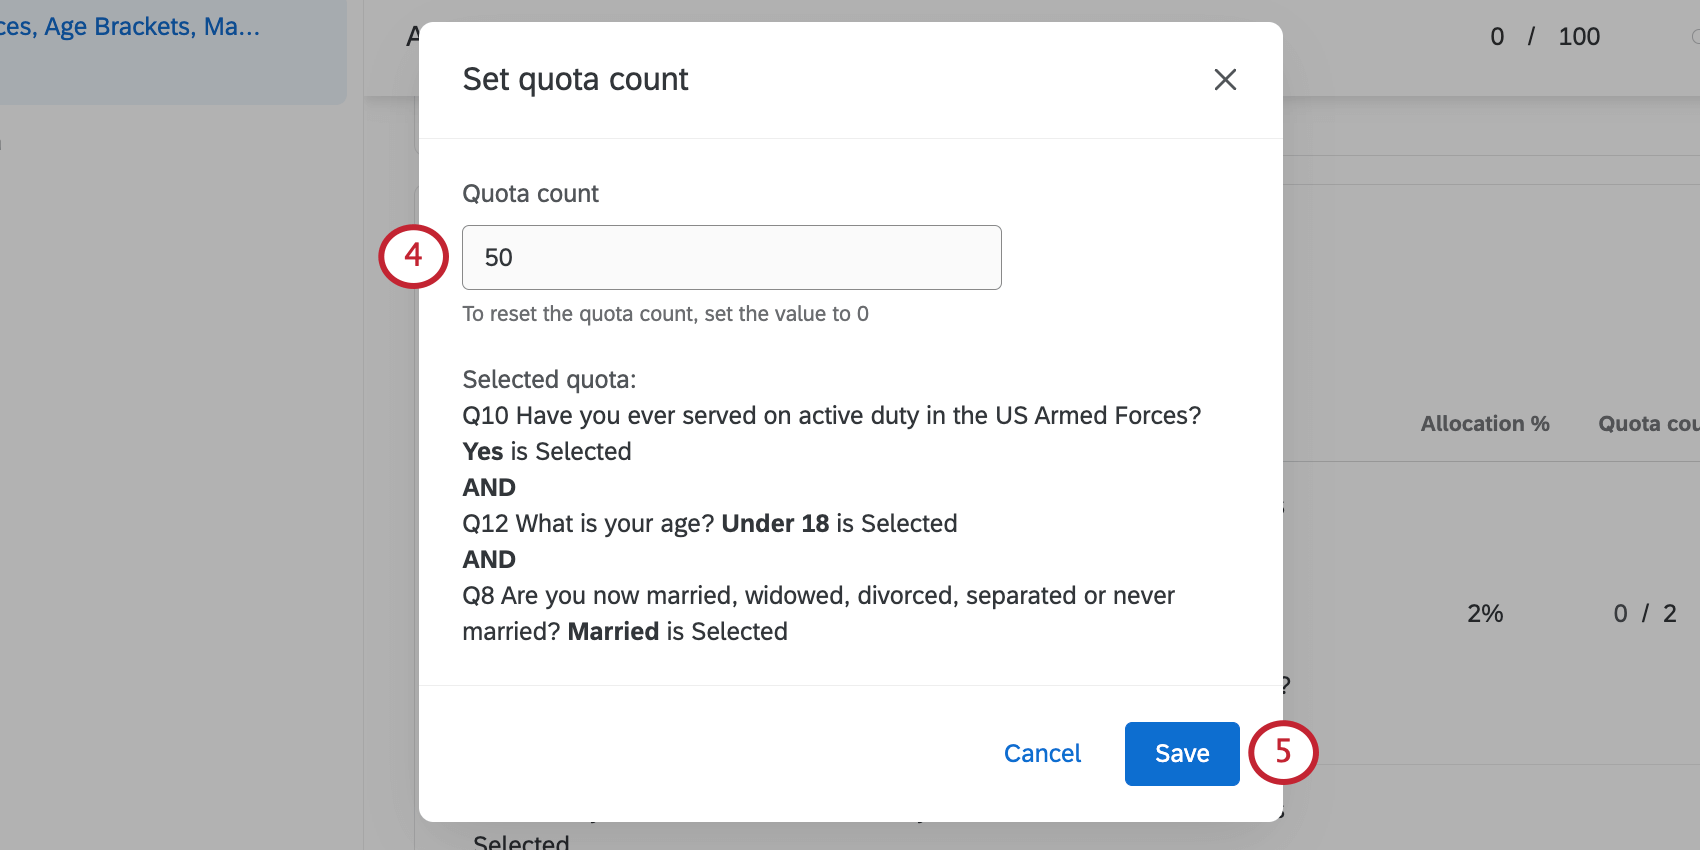Screen dimensions: 1700x850
Task: Click the Quota count field label
Action: point(530,194)
